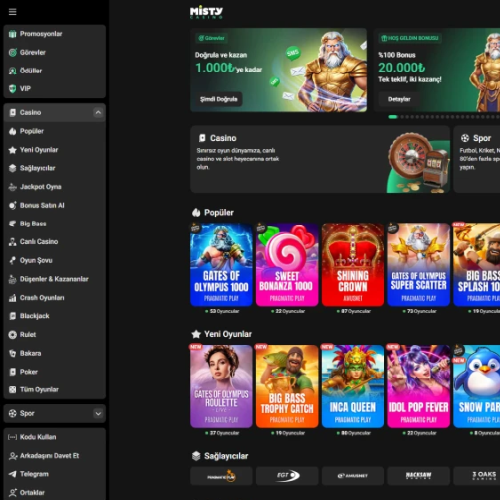Click the Yeni Oyunlar star icon in sidebar
500x500 pixels.
click(12, 150)
